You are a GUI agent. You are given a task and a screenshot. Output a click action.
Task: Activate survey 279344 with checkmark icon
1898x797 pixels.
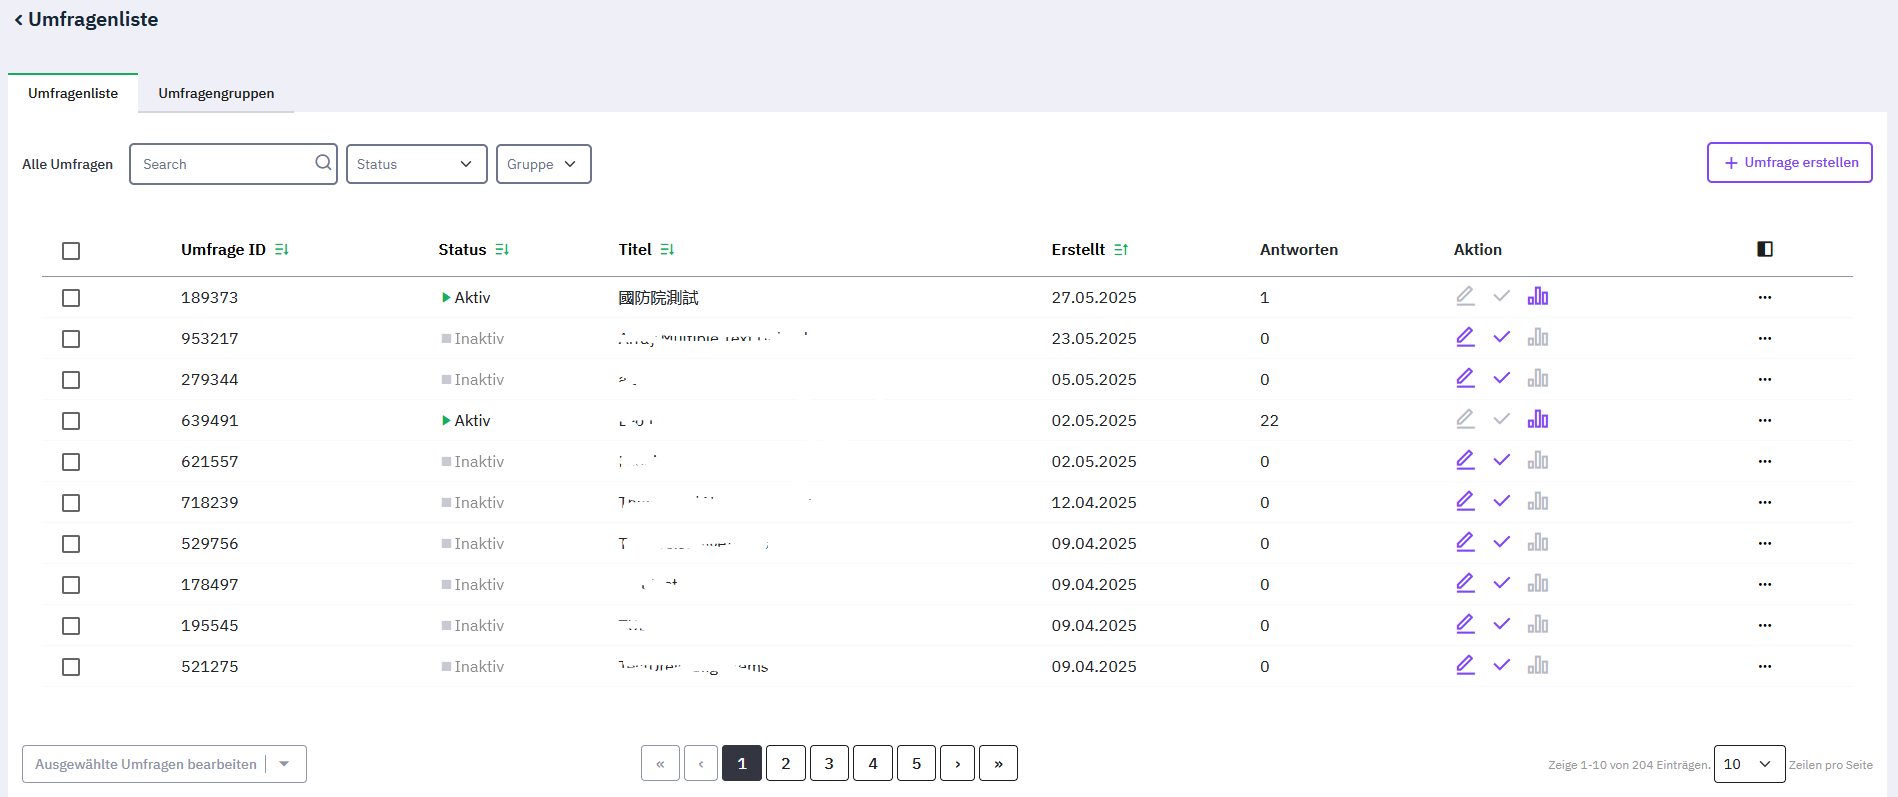(1501, 379)
